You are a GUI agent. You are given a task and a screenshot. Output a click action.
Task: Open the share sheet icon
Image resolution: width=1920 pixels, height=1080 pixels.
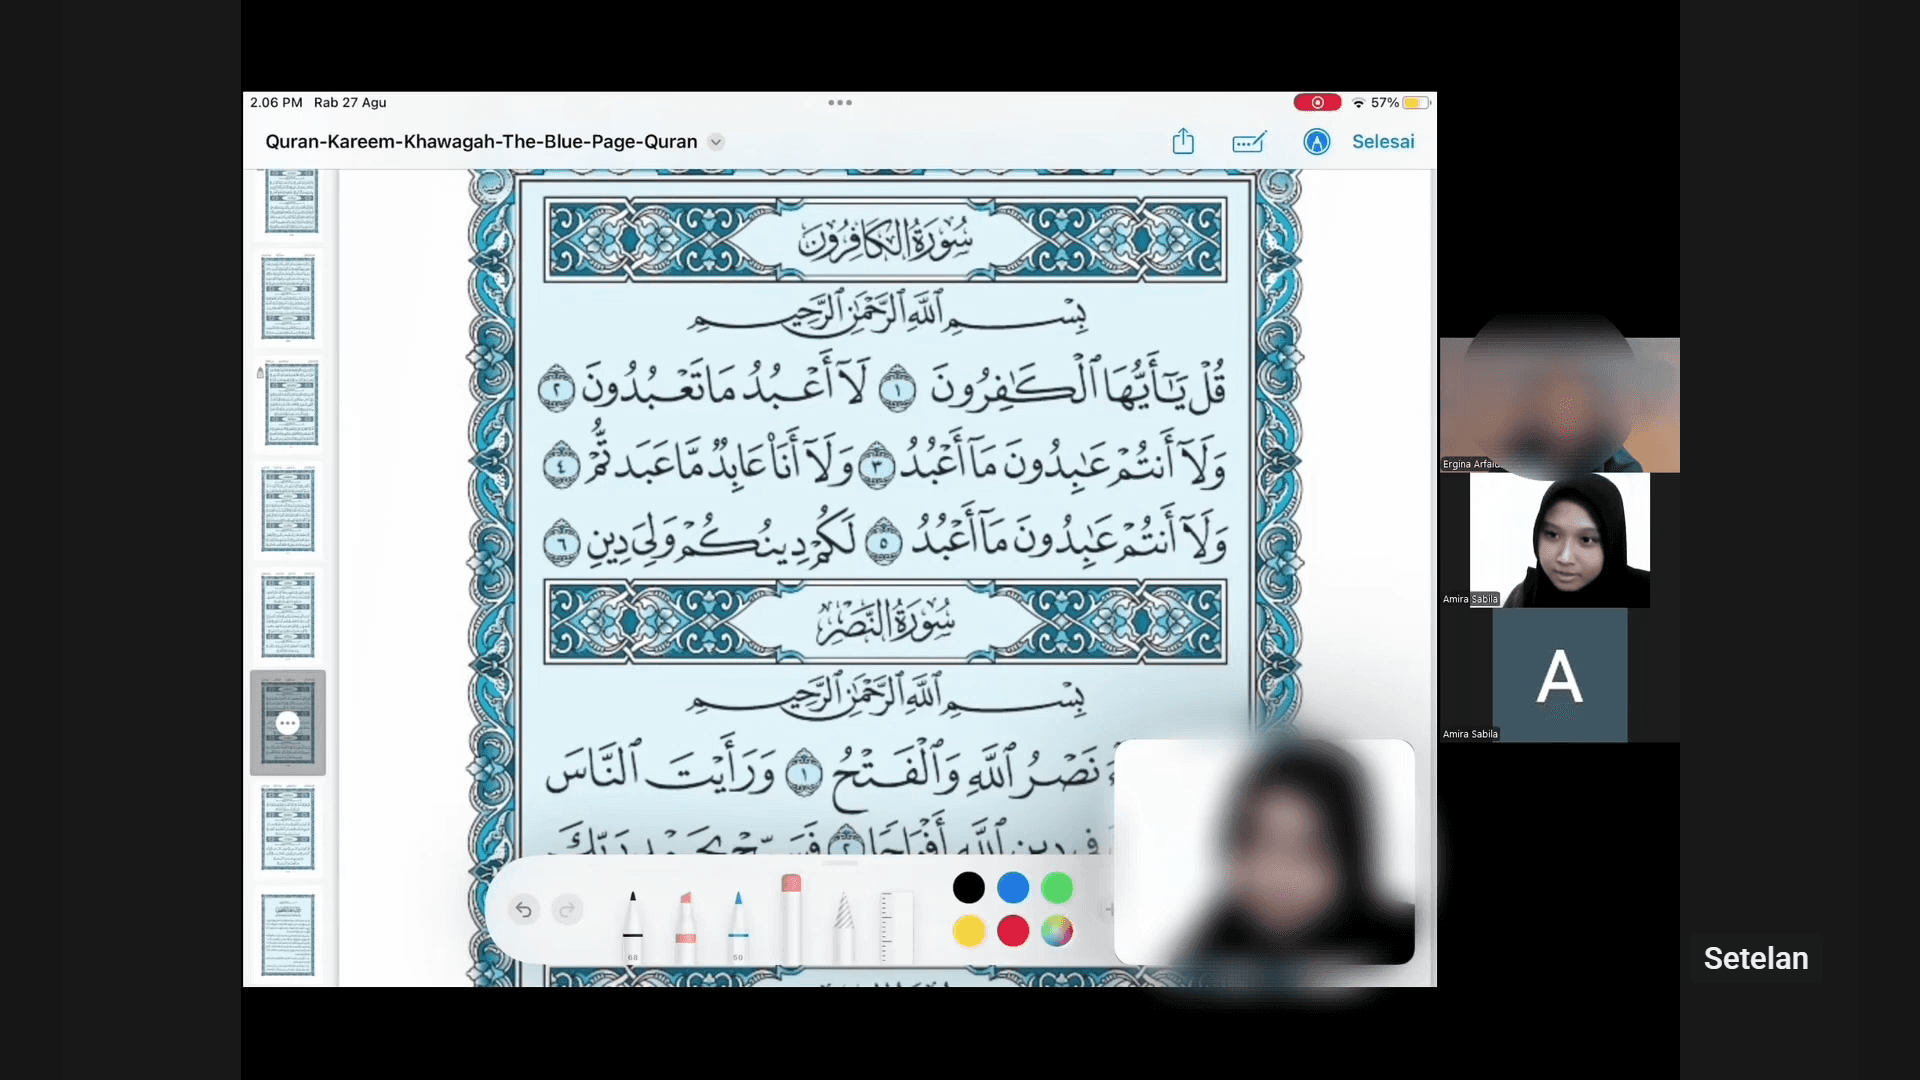coord(1183,141)
